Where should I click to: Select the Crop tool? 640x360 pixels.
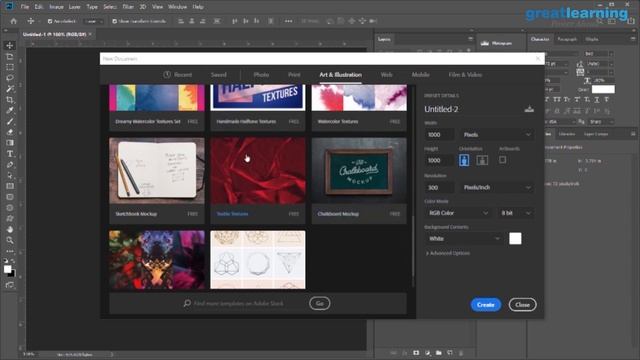click(10, 100)
